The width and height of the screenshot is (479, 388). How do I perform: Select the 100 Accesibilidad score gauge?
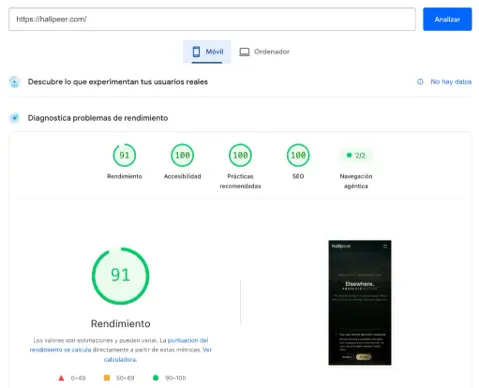point(182,155)
